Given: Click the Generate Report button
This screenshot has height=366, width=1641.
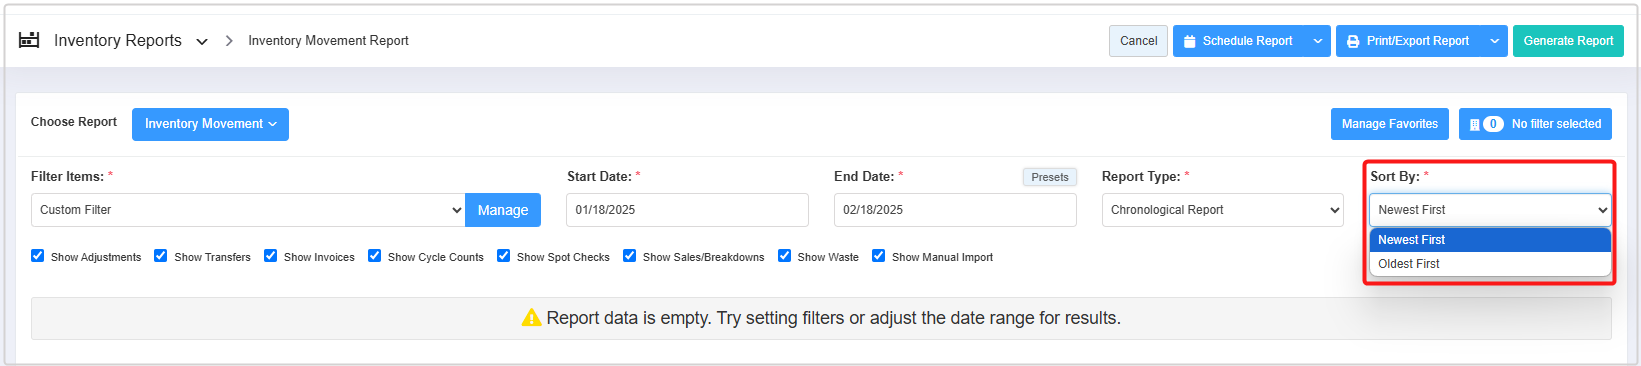Looking at the screenshot, I should [1568, 41].
